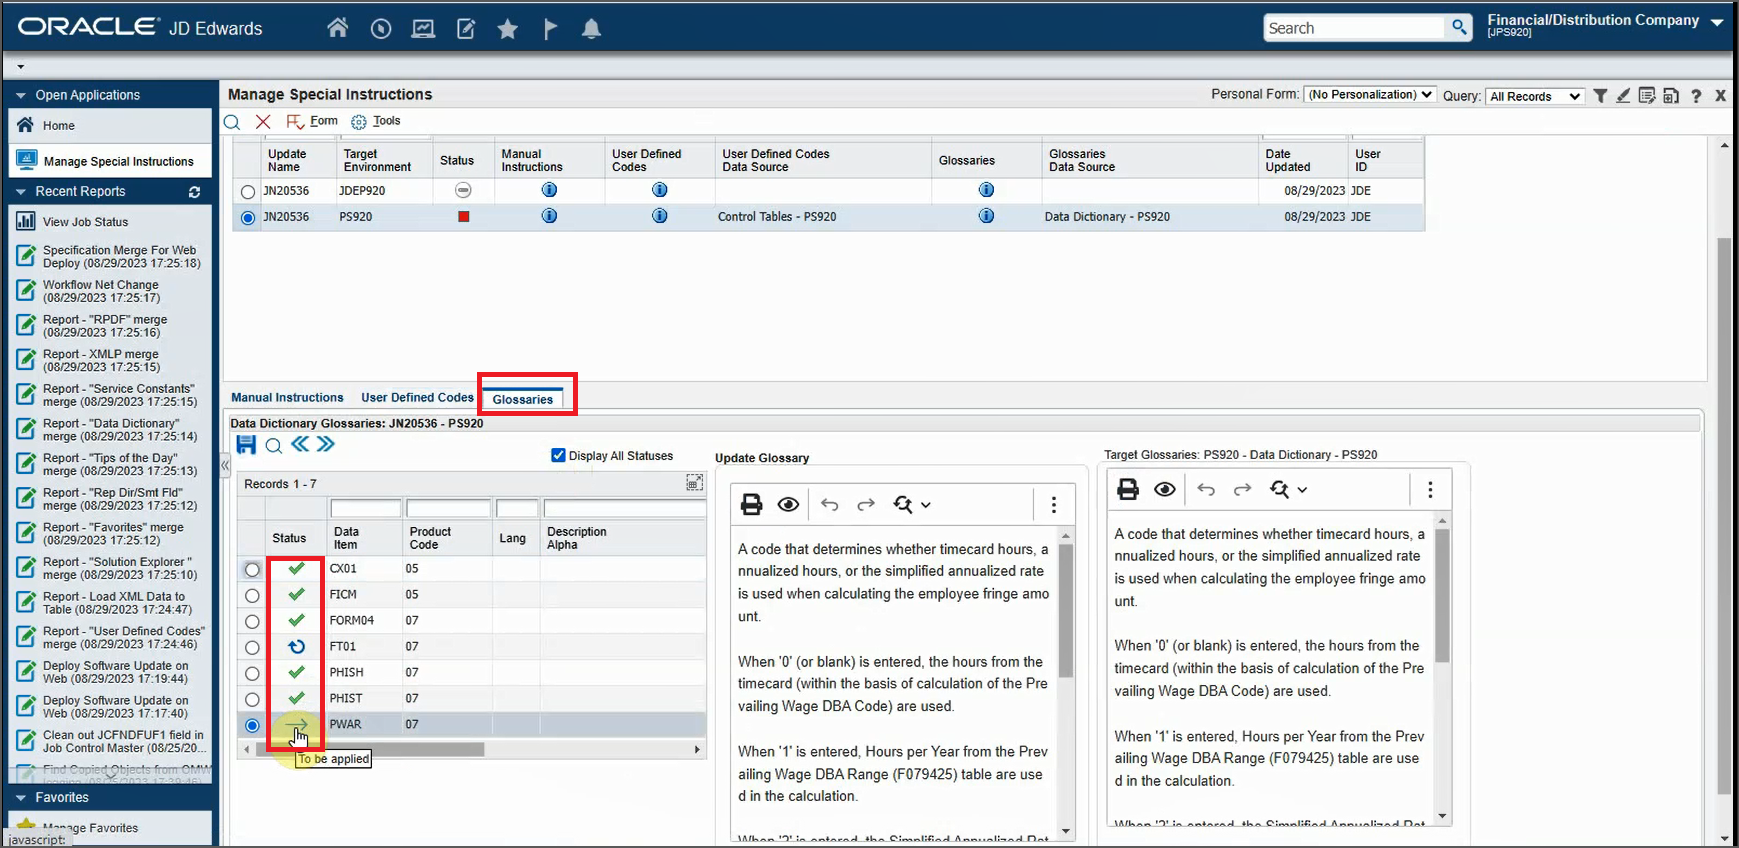Redo in the Target Glossaries editor
This screenshot has height=848, width=1739.
point(1242,490)
